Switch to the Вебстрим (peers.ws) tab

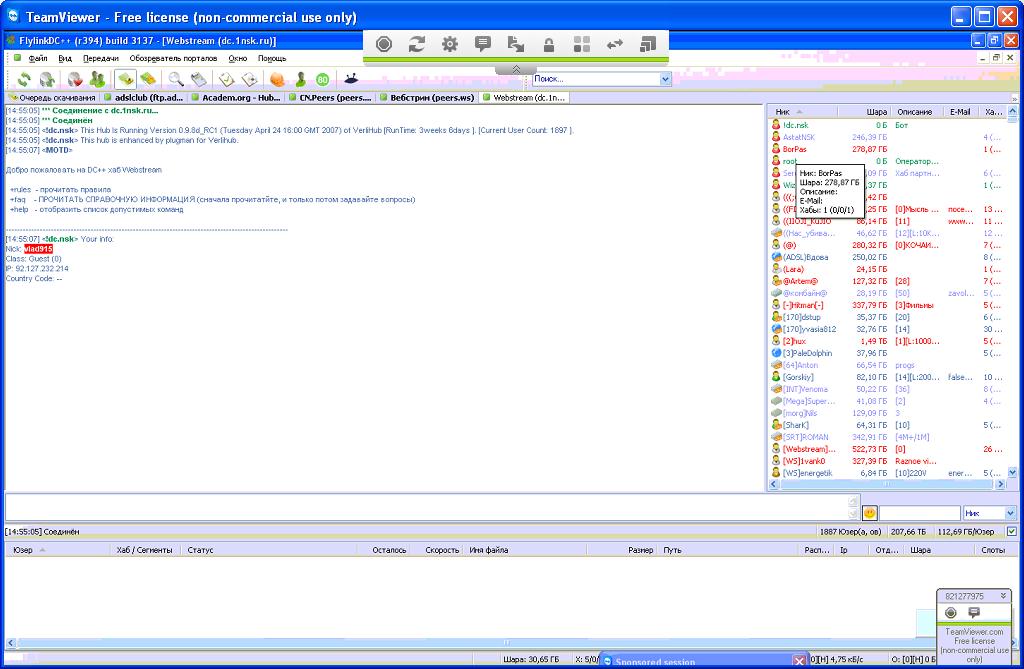click(427, 97)
